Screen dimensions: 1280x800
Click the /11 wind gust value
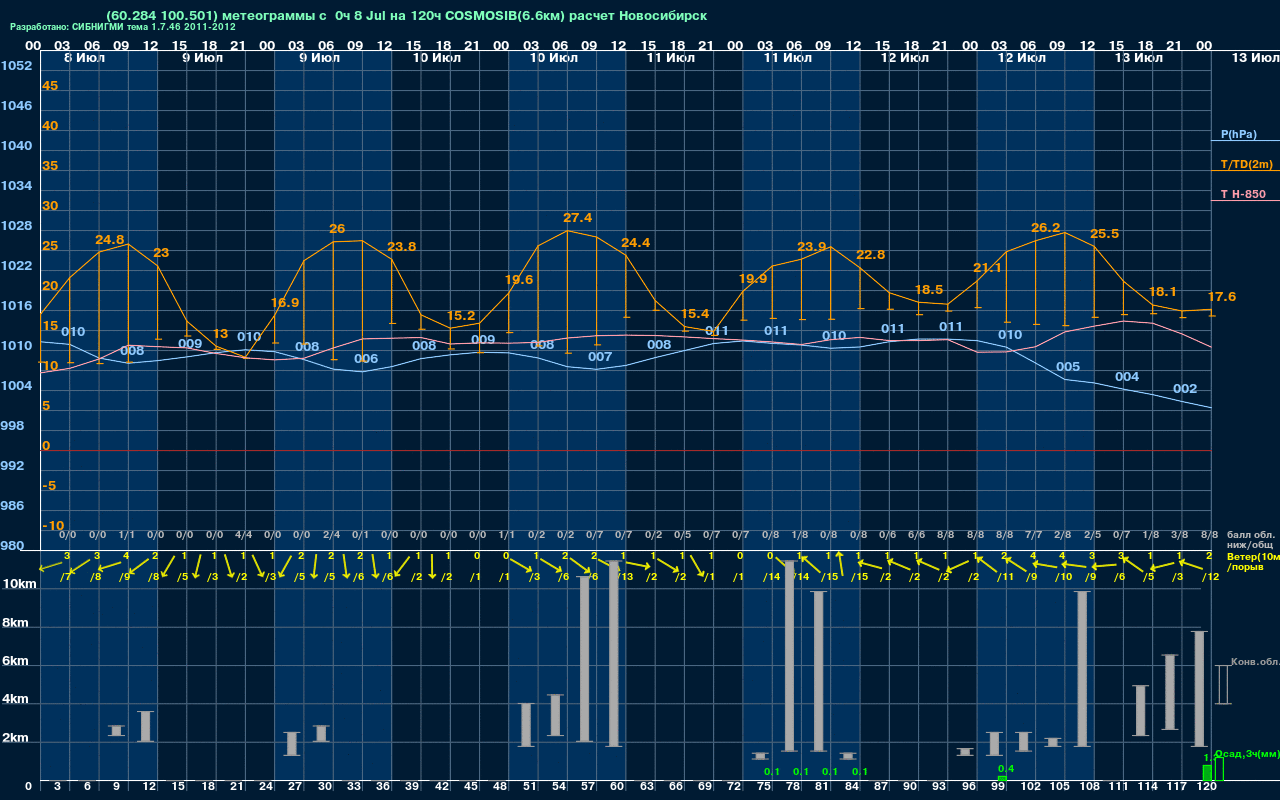pos(1006,577)
